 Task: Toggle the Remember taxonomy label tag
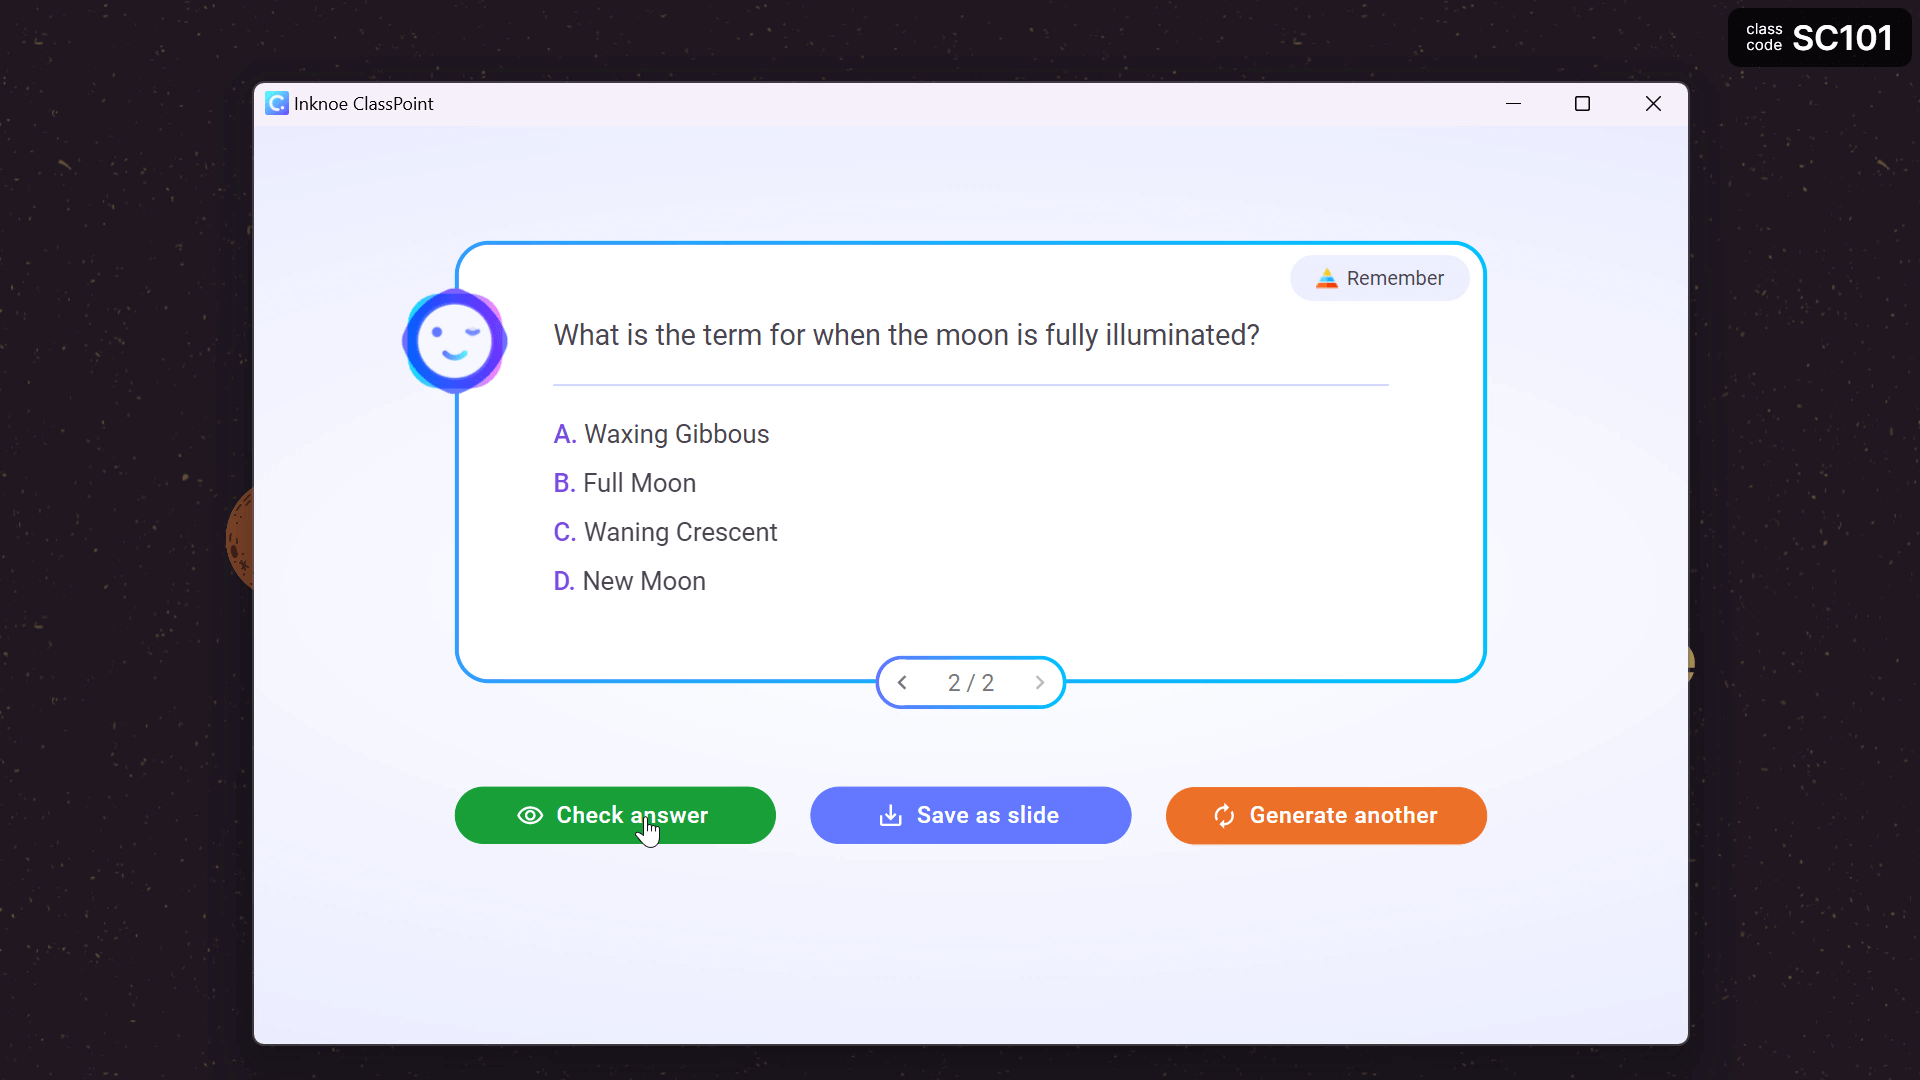point(1379,277)
